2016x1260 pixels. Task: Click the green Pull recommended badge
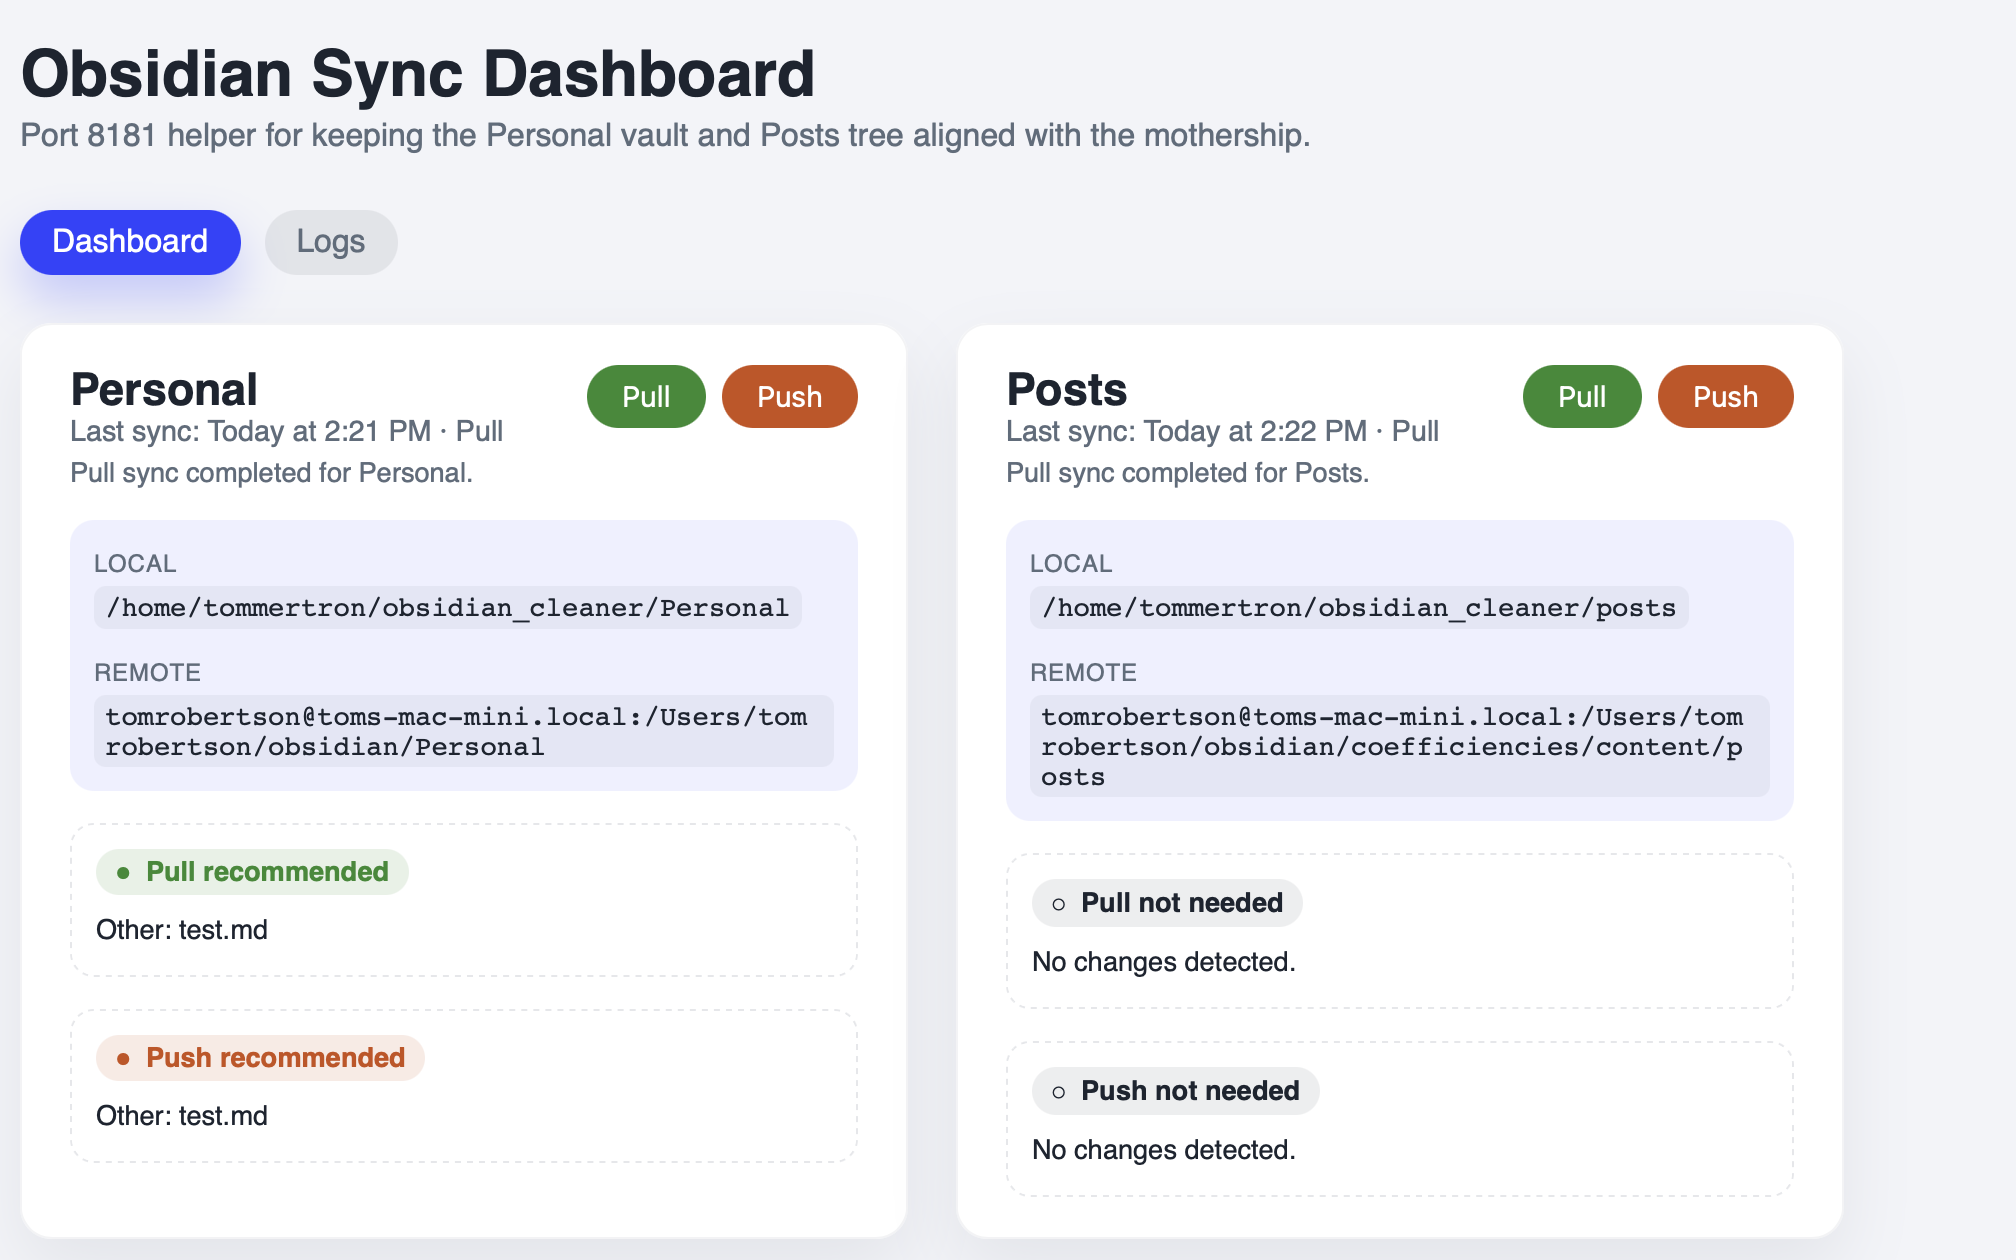point(252,872)
